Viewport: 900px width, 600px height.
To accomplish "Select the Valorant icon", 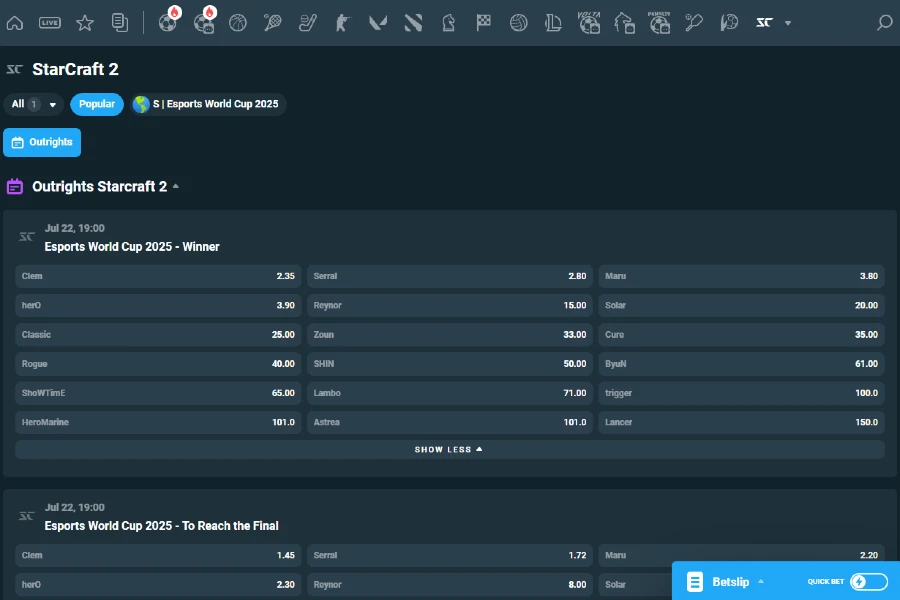I will click(x=377, y=22).
